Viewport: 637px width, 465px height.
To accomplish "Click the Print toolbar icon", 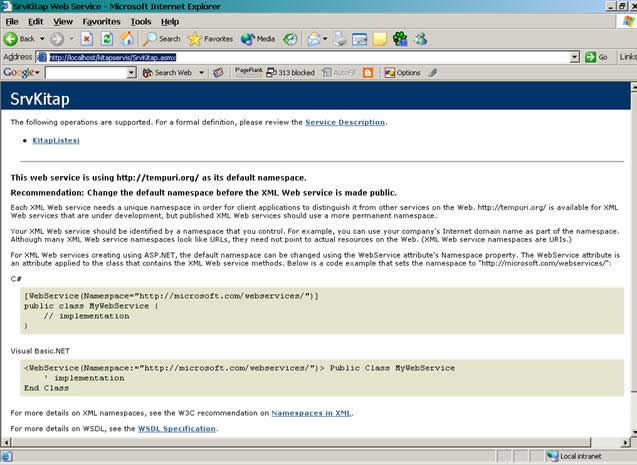I will (x=340, y=39).
